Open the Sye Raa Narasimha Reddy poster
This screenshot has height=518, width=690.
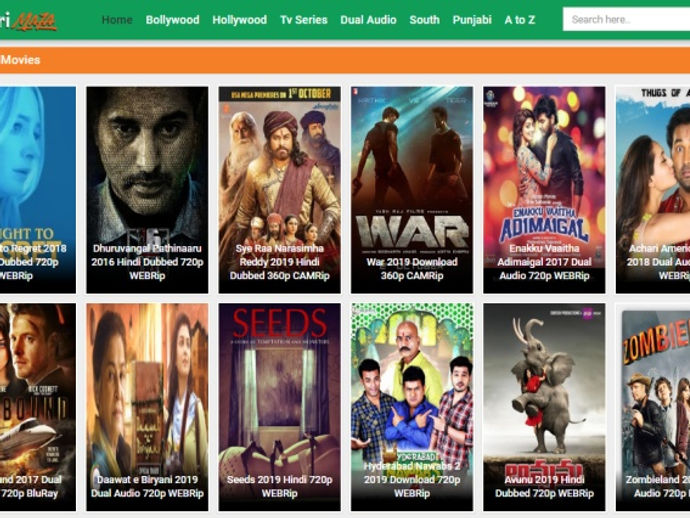click(x=279, y=190)
